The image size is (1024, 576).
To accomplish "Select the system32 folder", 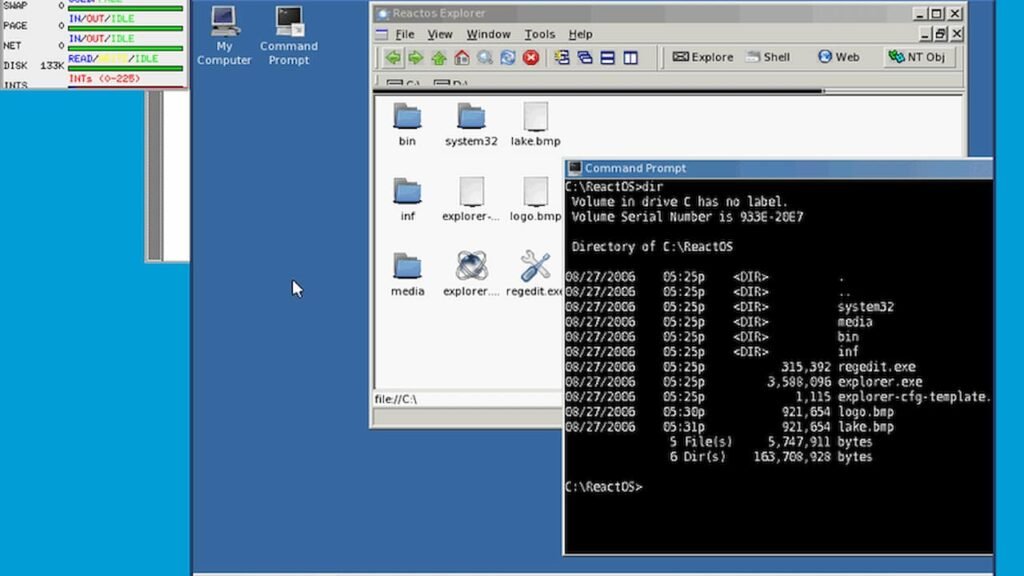I will pyautogui.click(x=471, y=117).
